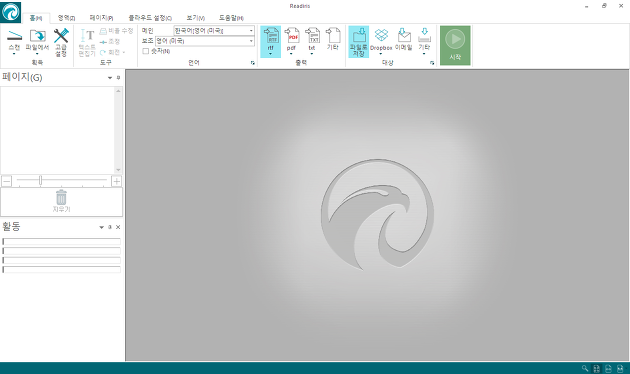Click the last page-view icon in status bar
This screenshot has width=630, height=374.
(x=620, y=368)
